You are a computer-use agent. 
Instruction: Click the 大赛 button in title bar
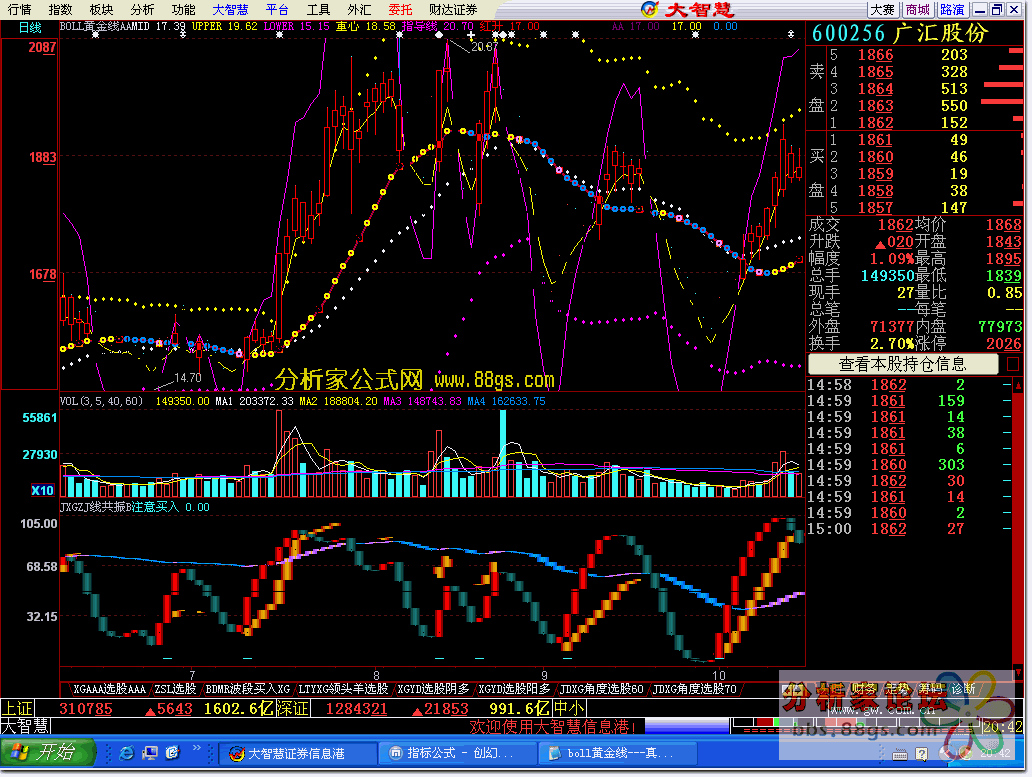[883, 9]
